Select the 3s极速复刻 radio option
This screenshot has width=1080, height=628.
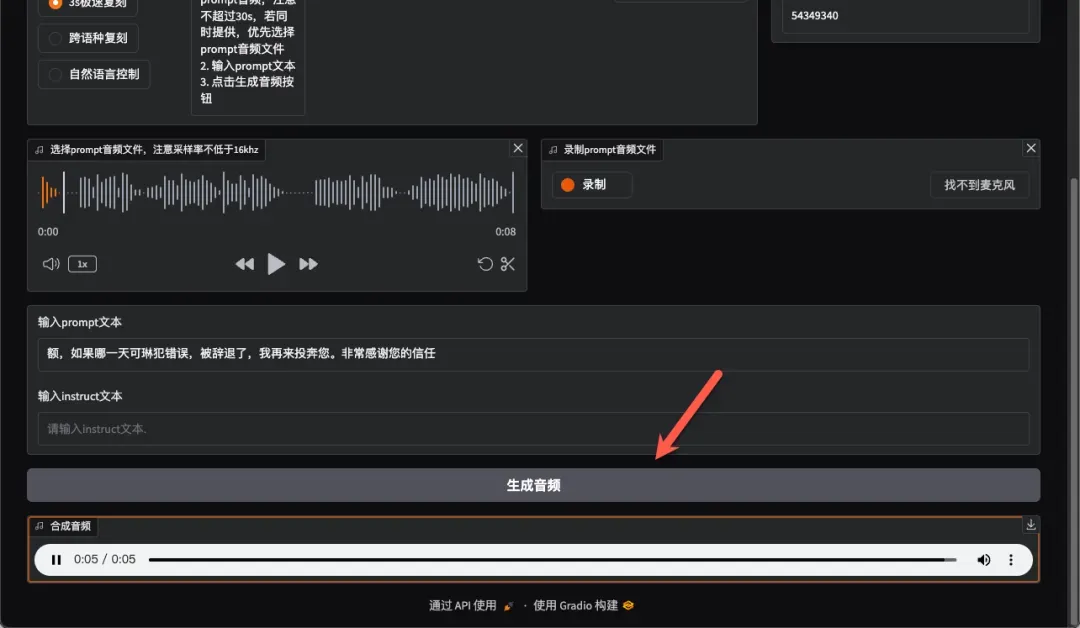(x=56, y=3)
